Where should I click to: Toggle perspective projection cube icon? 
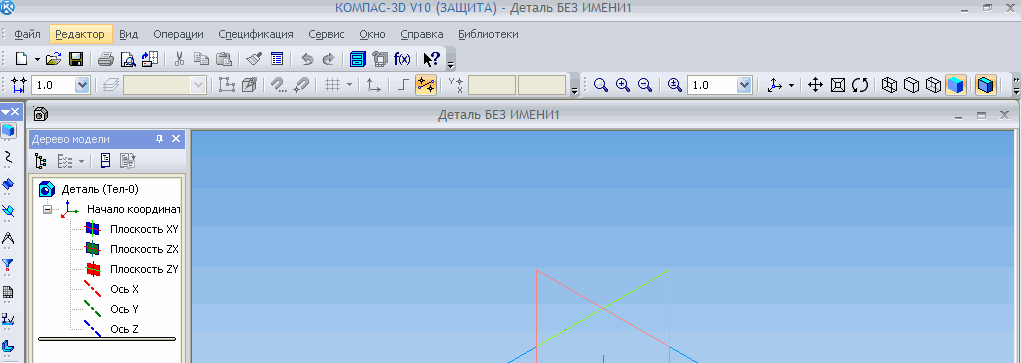(x=986, y=85)
